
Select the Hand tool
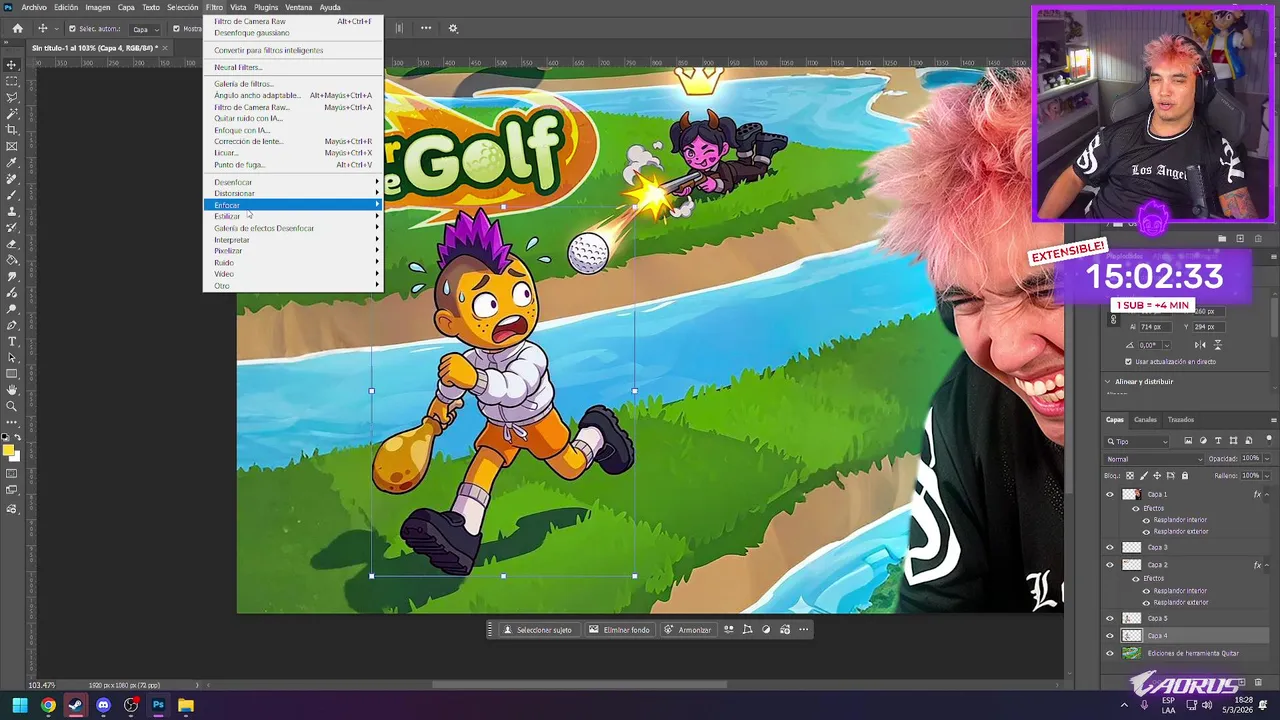12,390
